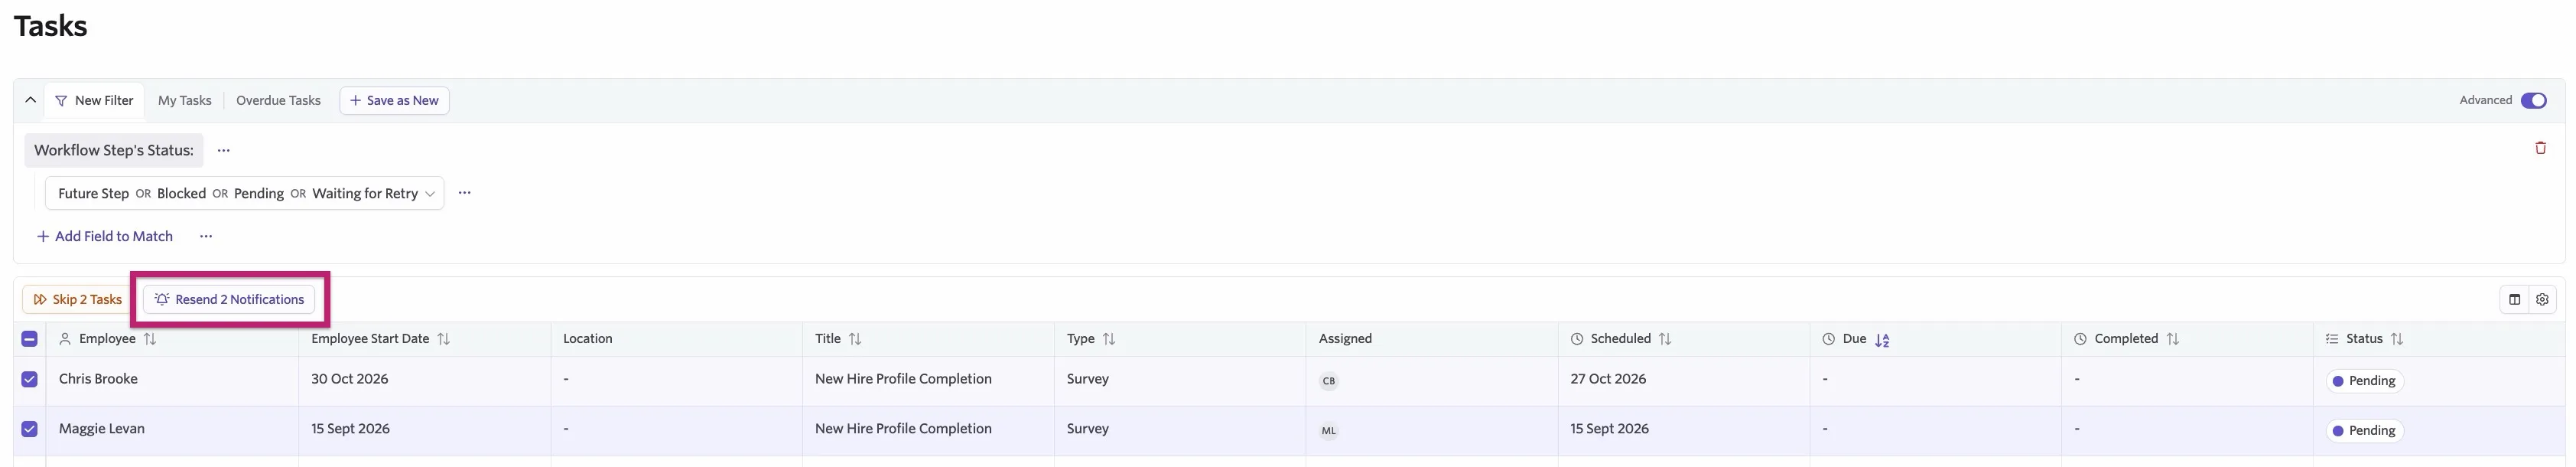
Task: Click the ML assignee avatar
Action: 1328,431
